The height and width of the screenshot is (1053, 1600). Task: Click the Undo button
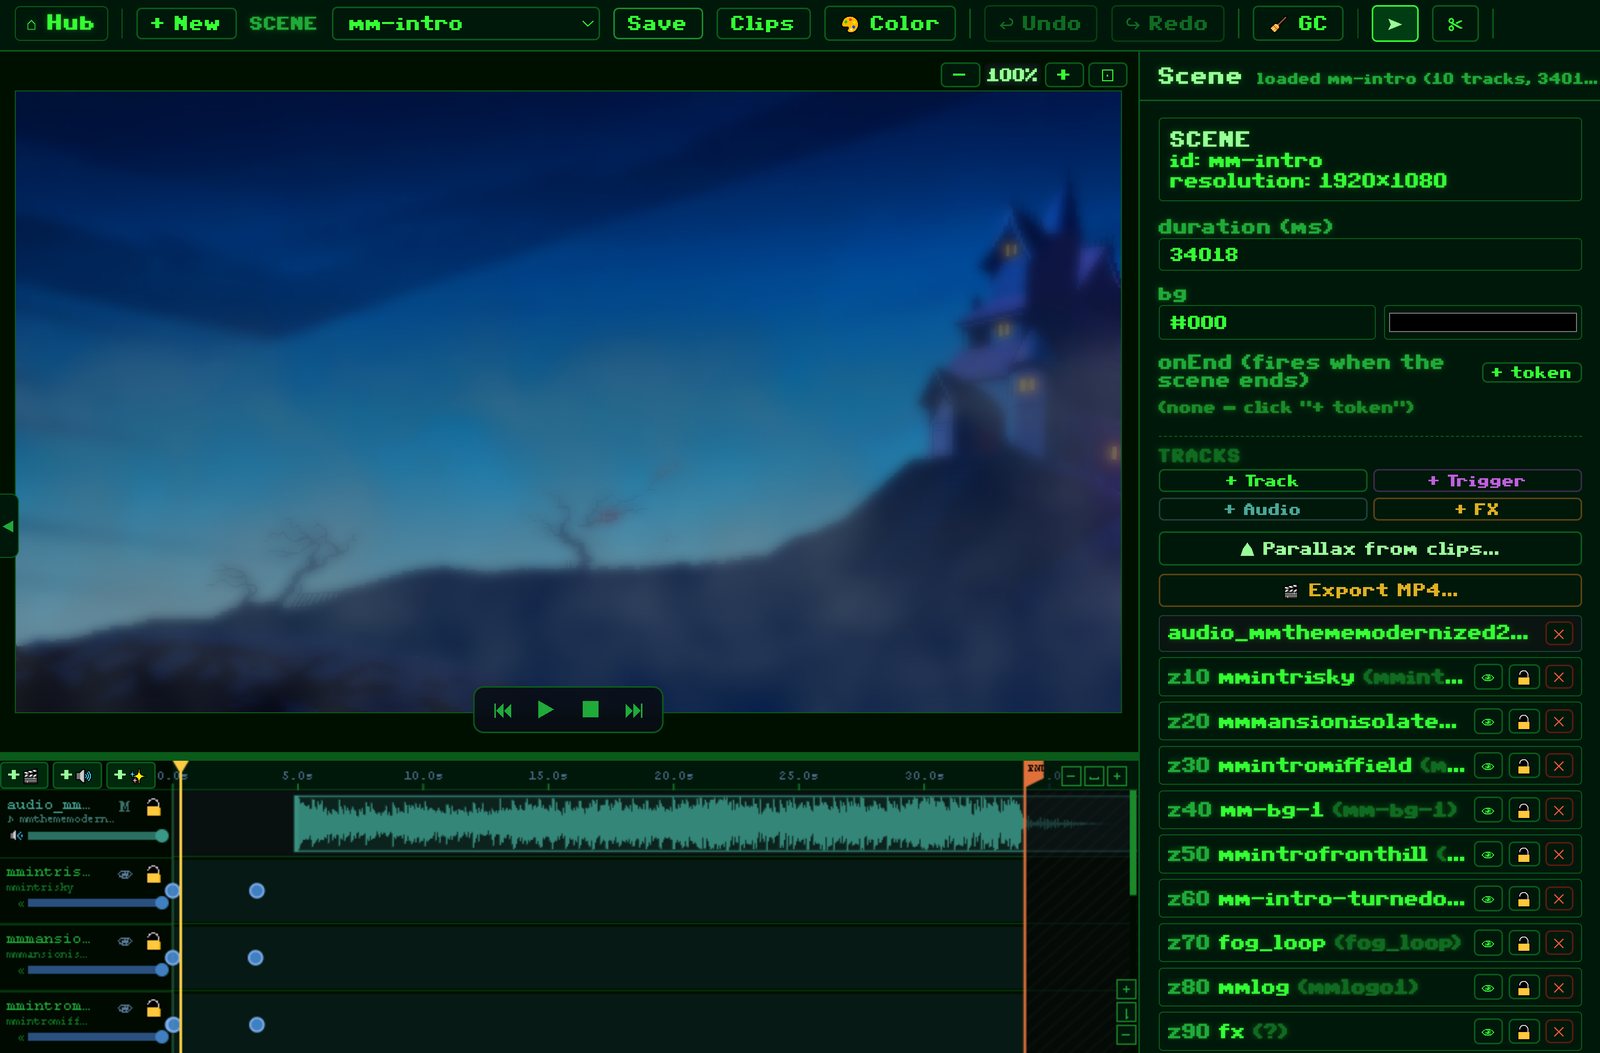pos(1040,23)
